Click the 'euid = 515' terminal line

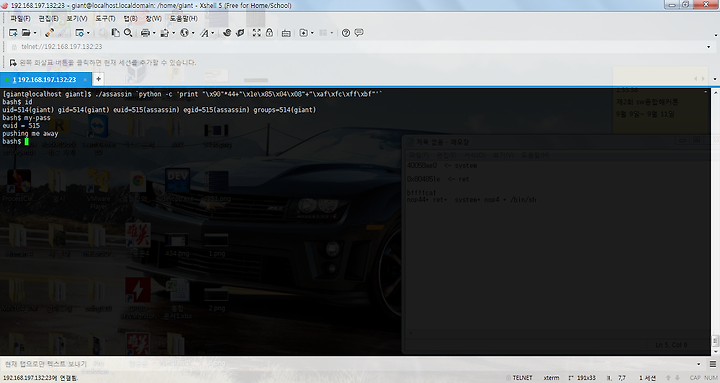21,126
